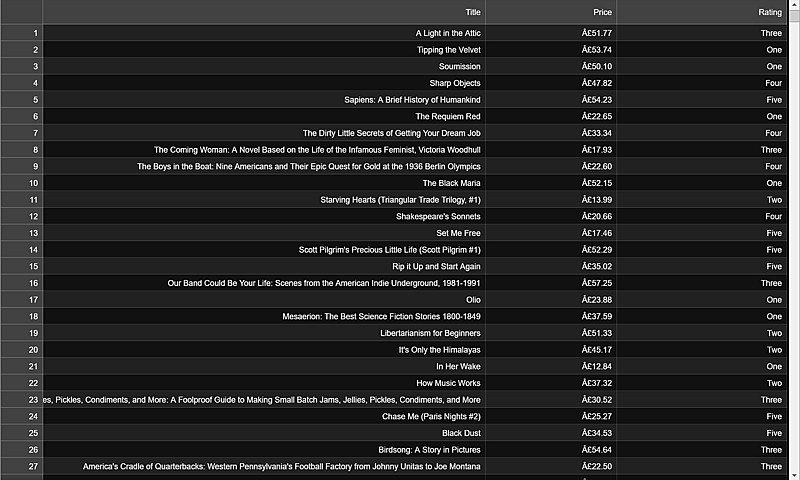Select the Title column header
This screenshot has width=800, height=480.
click(x=264, y=12)
